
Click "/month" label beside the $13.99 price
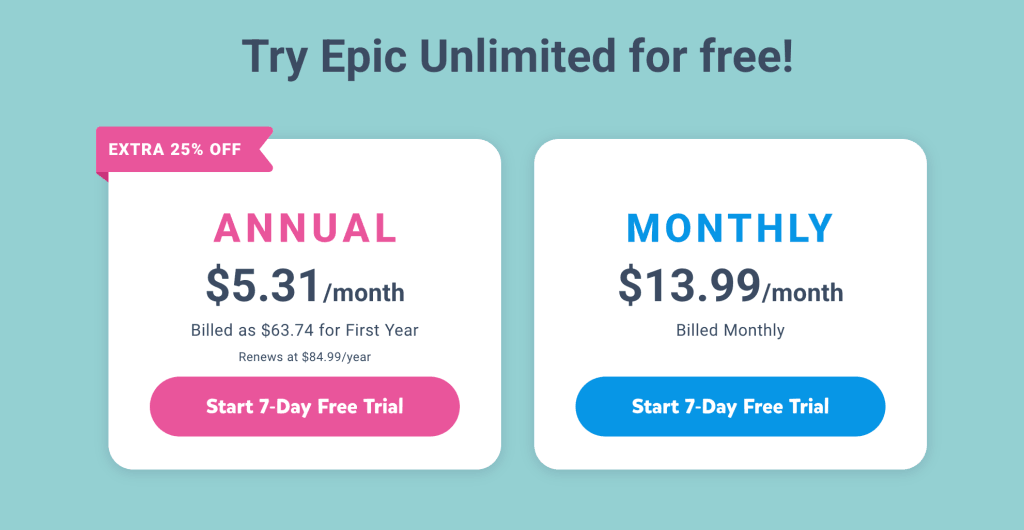click(x=803, y=293)
